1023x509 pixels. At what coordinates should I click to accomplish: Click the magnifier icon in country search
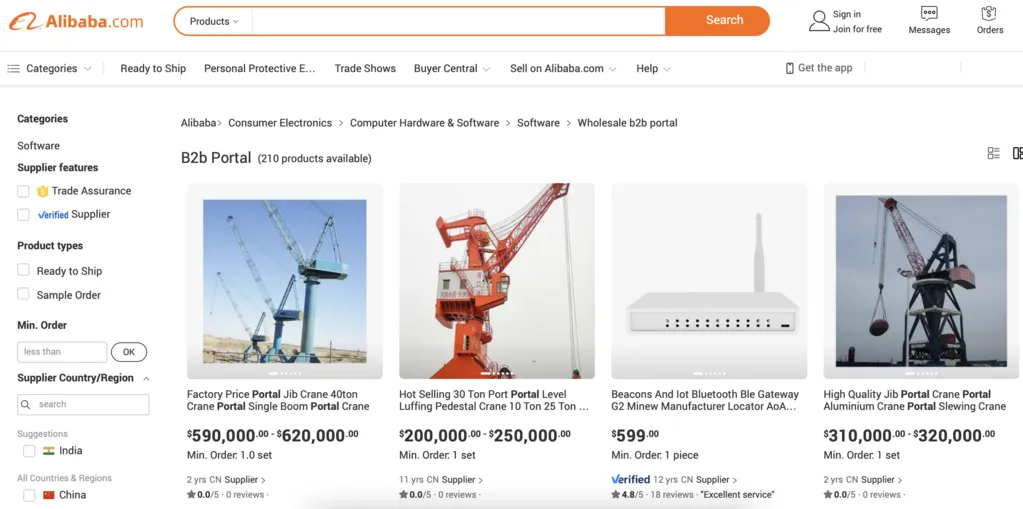(x=27, y=405)
